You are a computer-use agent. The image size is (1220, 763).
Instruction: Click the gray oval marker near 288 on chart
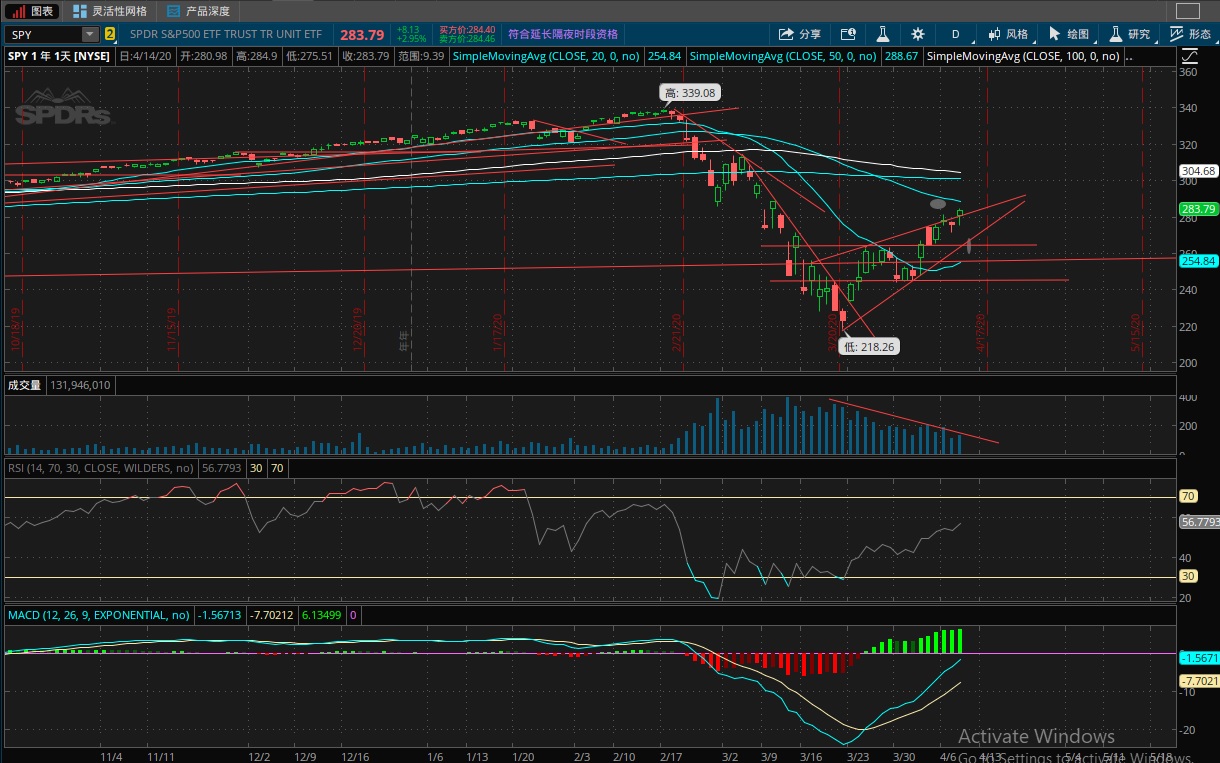pos(938,204)
